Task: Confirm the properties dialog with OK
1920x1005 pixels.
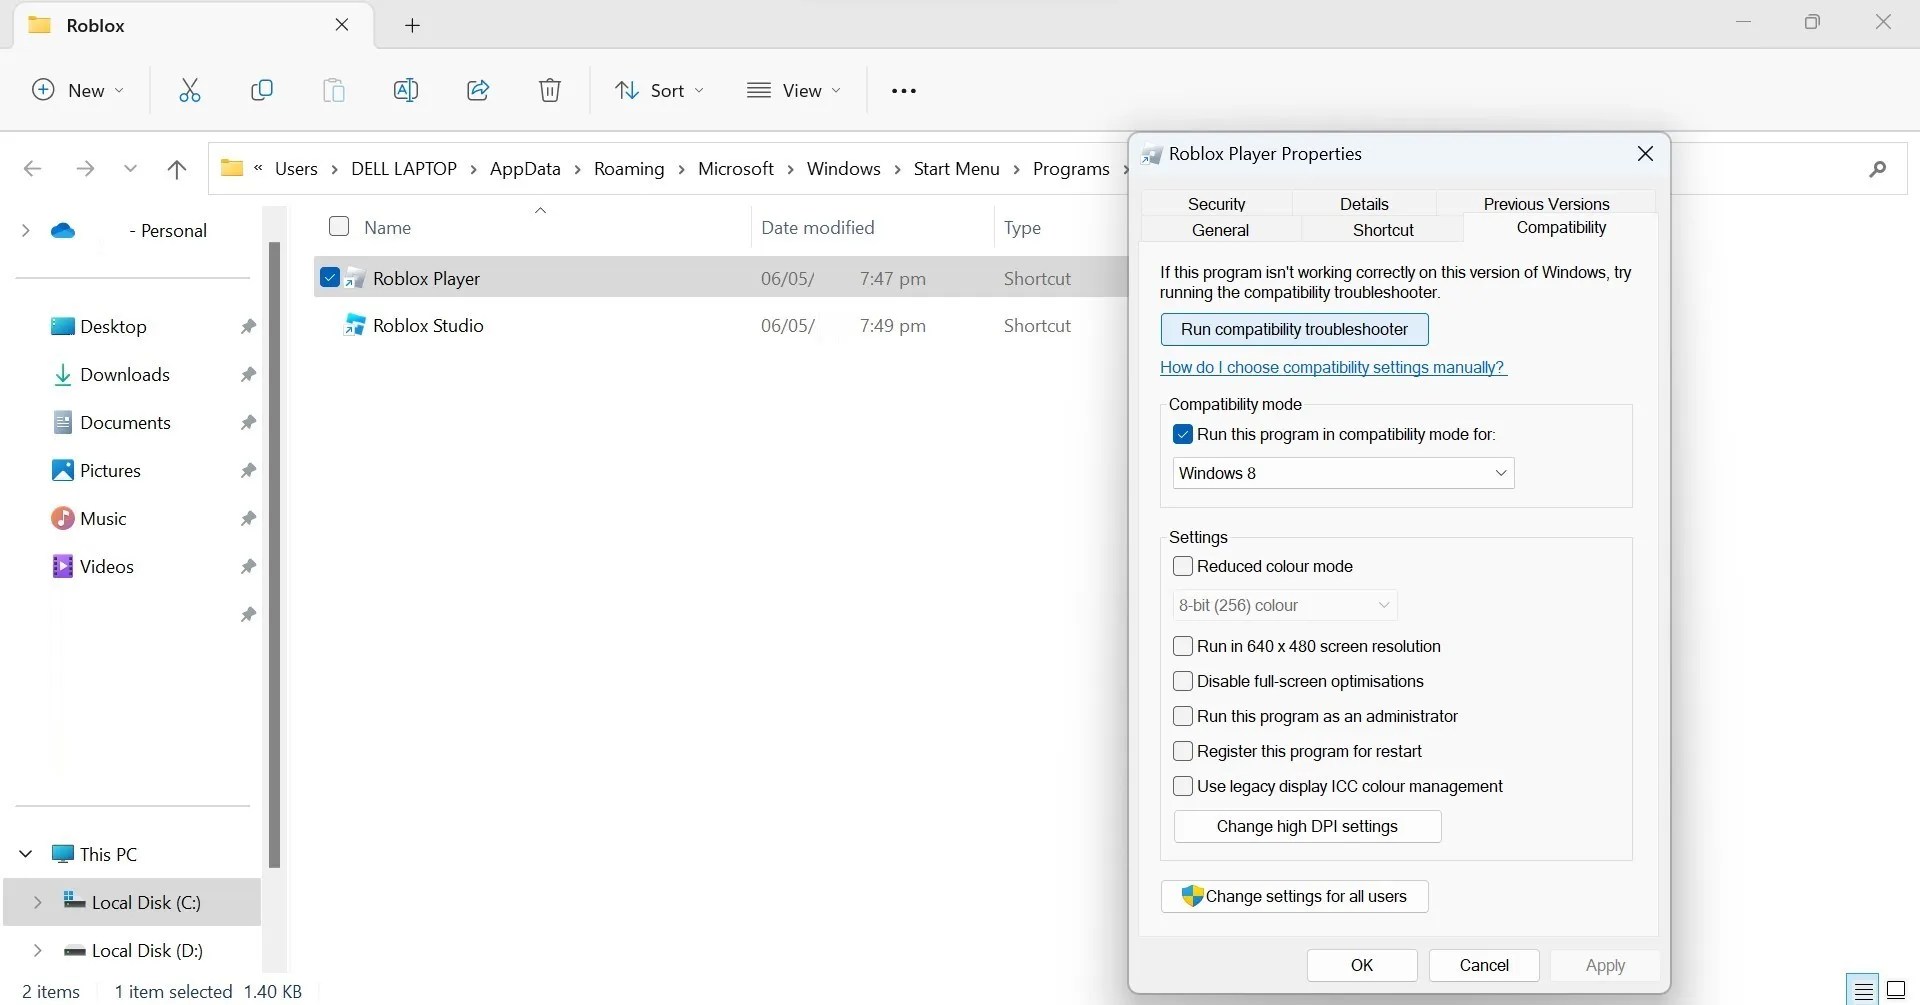Action: [1362, 965]
